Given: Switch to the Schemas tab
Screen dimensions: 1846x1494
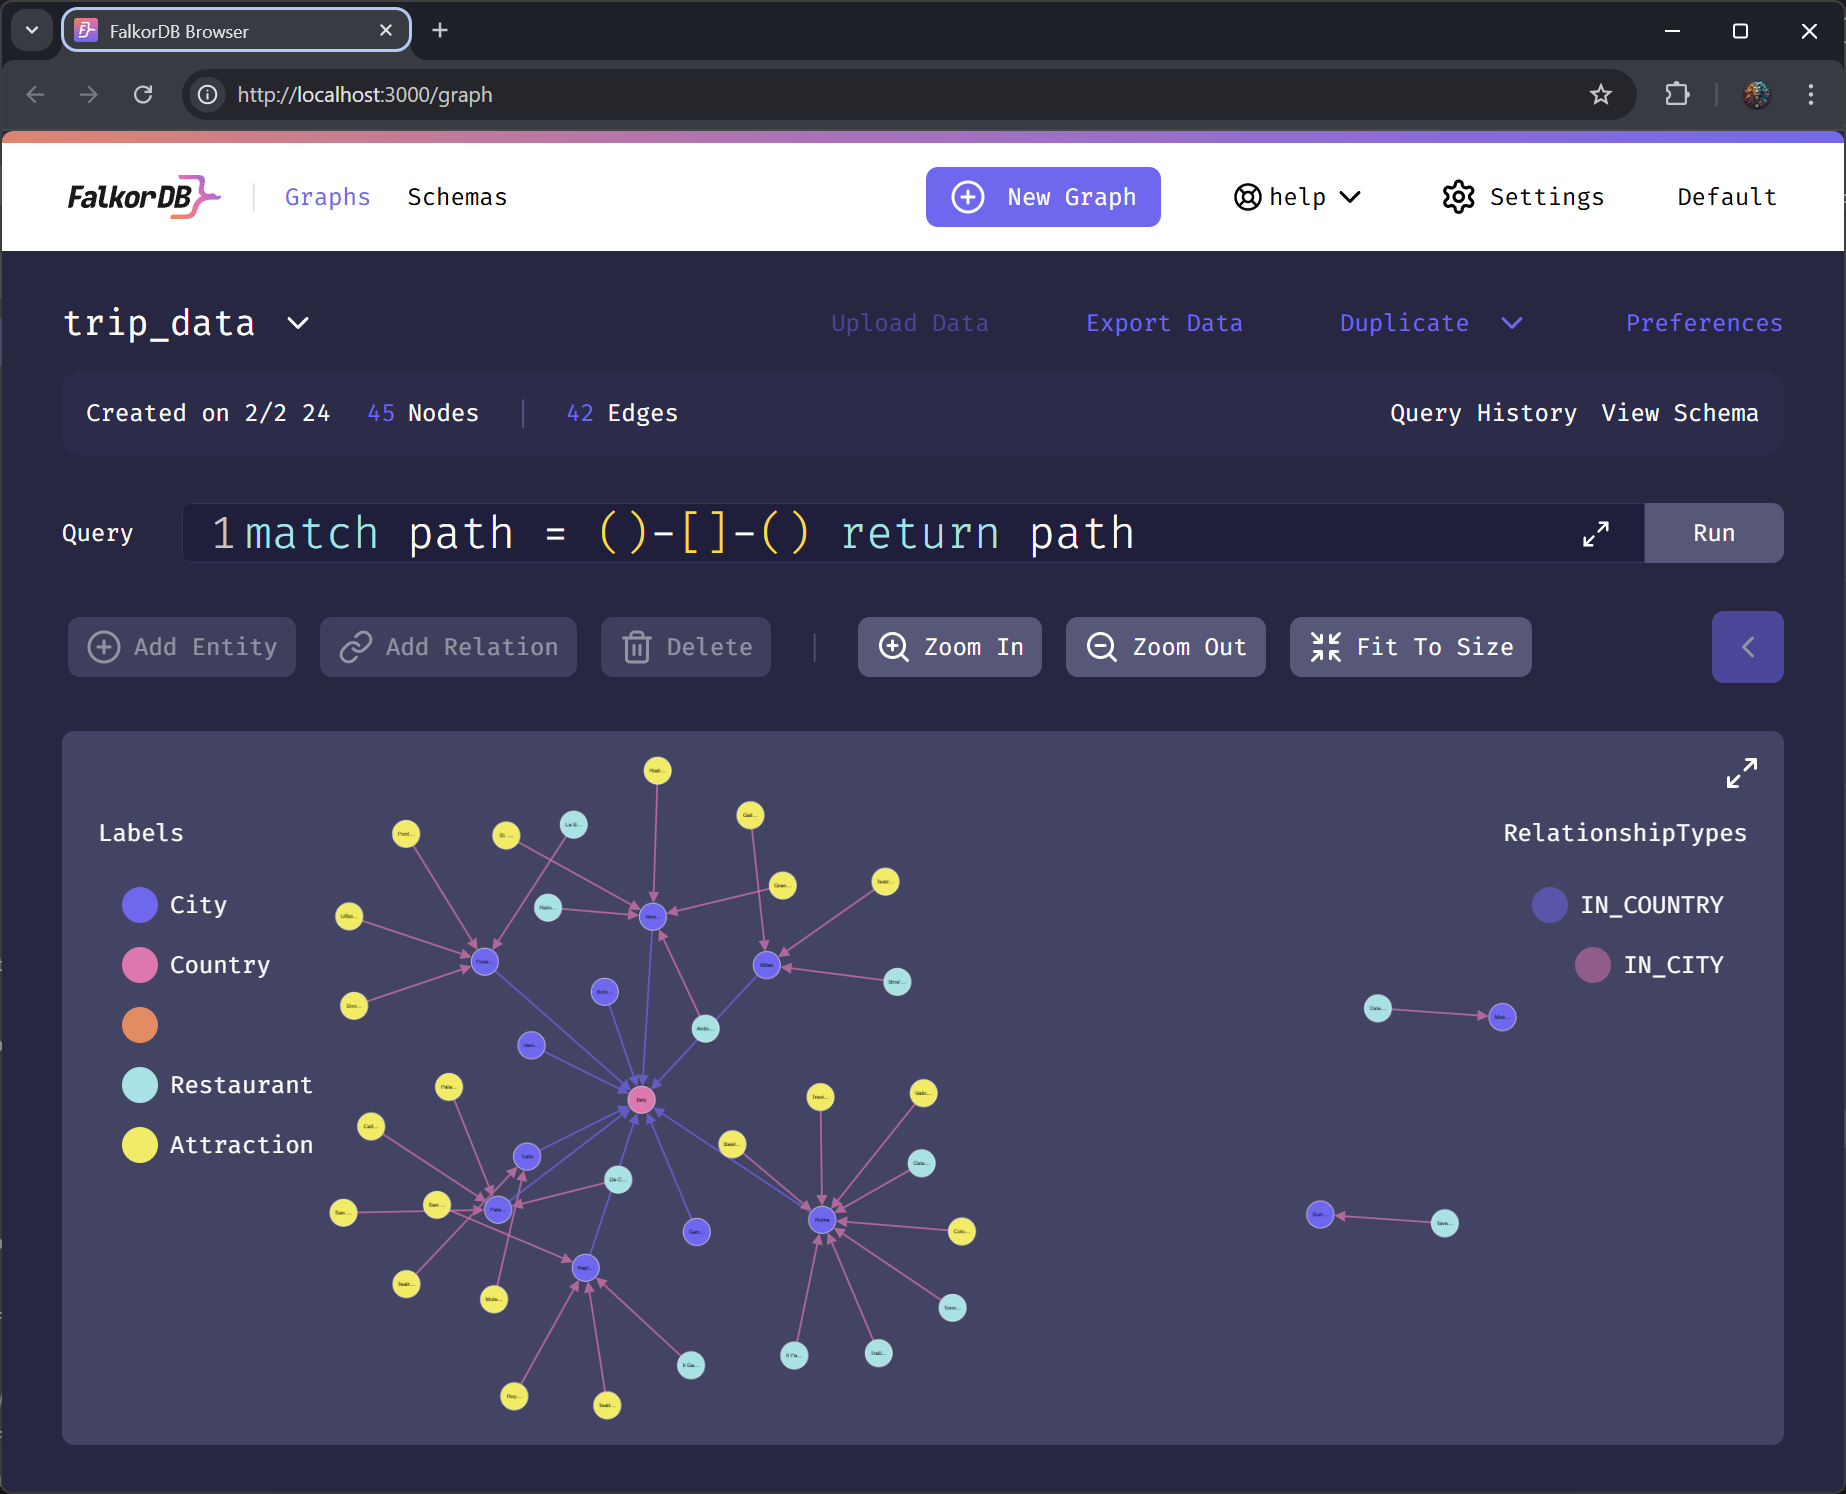Looking at the screenshot, I should tap(457, 197).
